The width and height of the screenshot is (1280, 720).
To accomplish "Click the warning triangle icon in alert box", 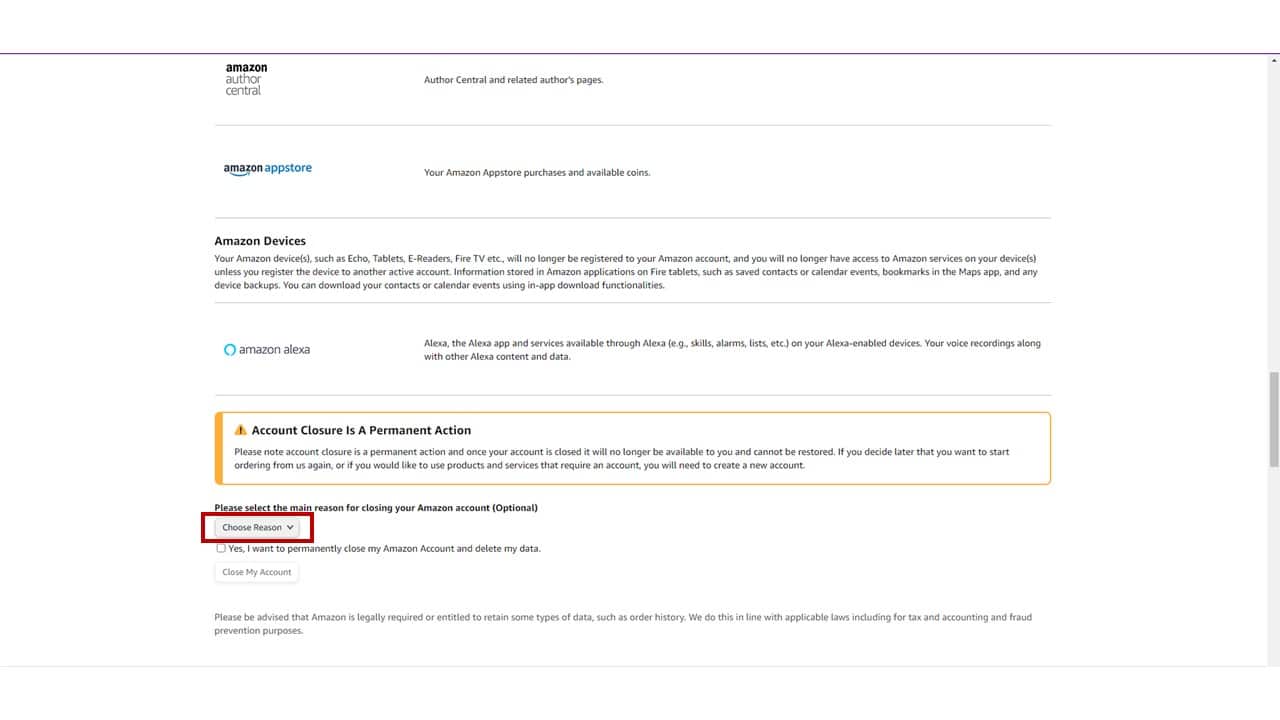I will [x=241, y=430].
